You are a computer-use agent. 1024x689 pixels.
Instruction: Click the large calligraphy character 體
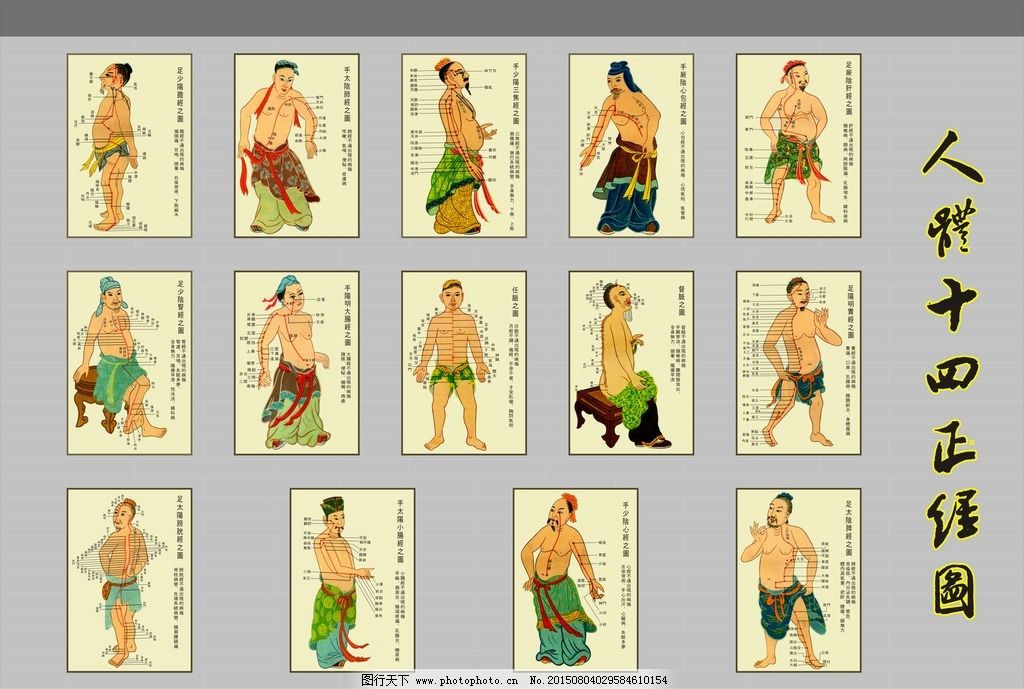click(x=952, y=228)
